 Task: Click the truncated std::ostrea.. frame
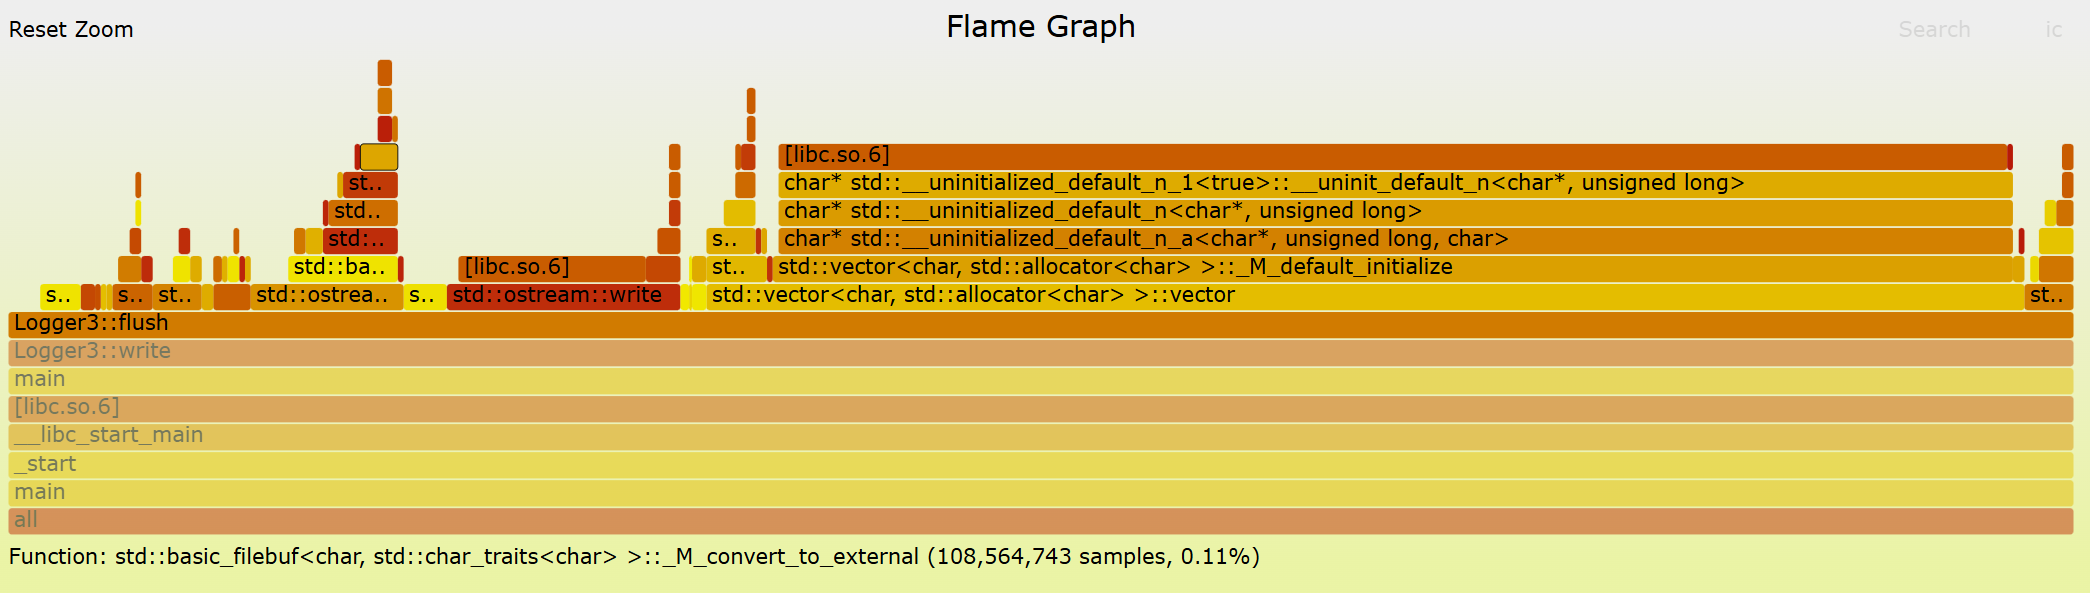tap(326, 296)
